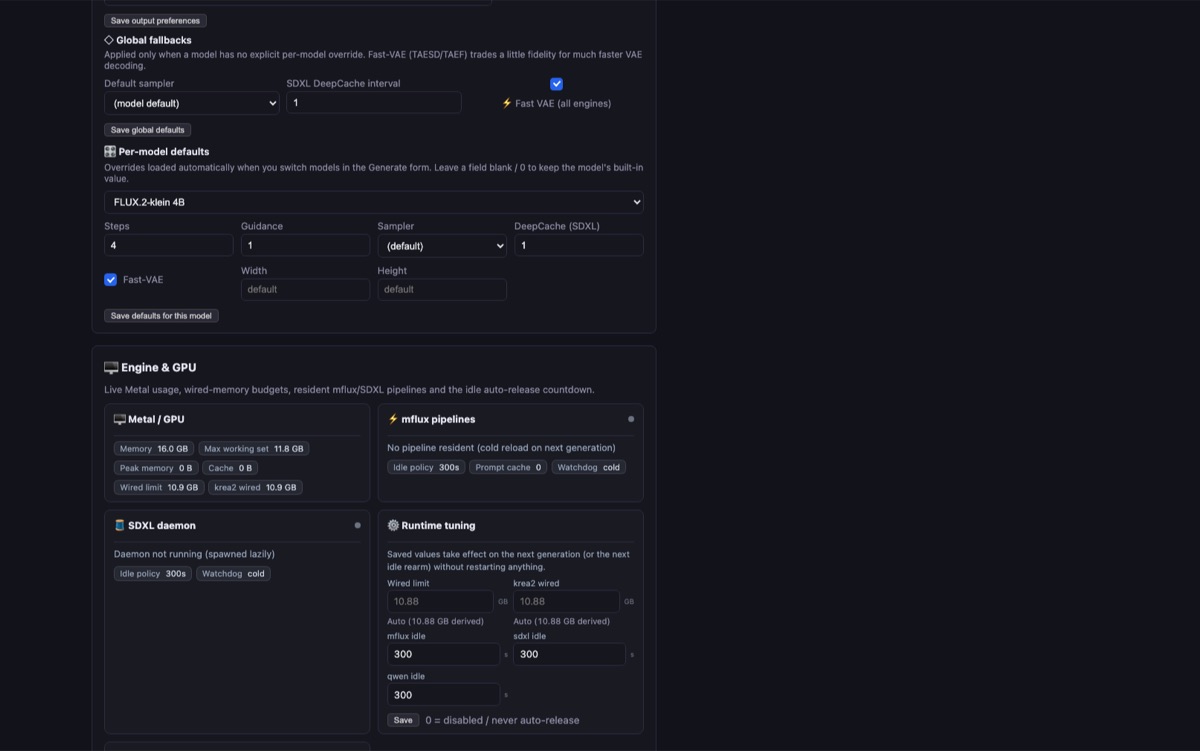Click Idle policy 300s badge in mflux pipelines
Viewport: 1200px width, 751px height.
(x=426, y=467)
